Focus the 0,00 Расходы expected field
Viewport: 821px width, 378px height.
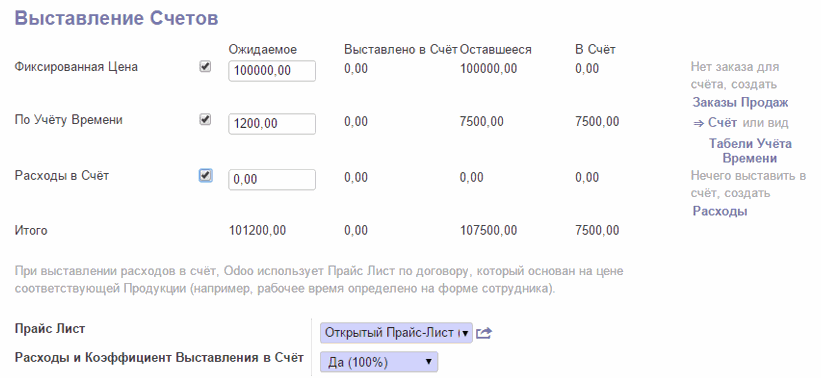(272, 180)
